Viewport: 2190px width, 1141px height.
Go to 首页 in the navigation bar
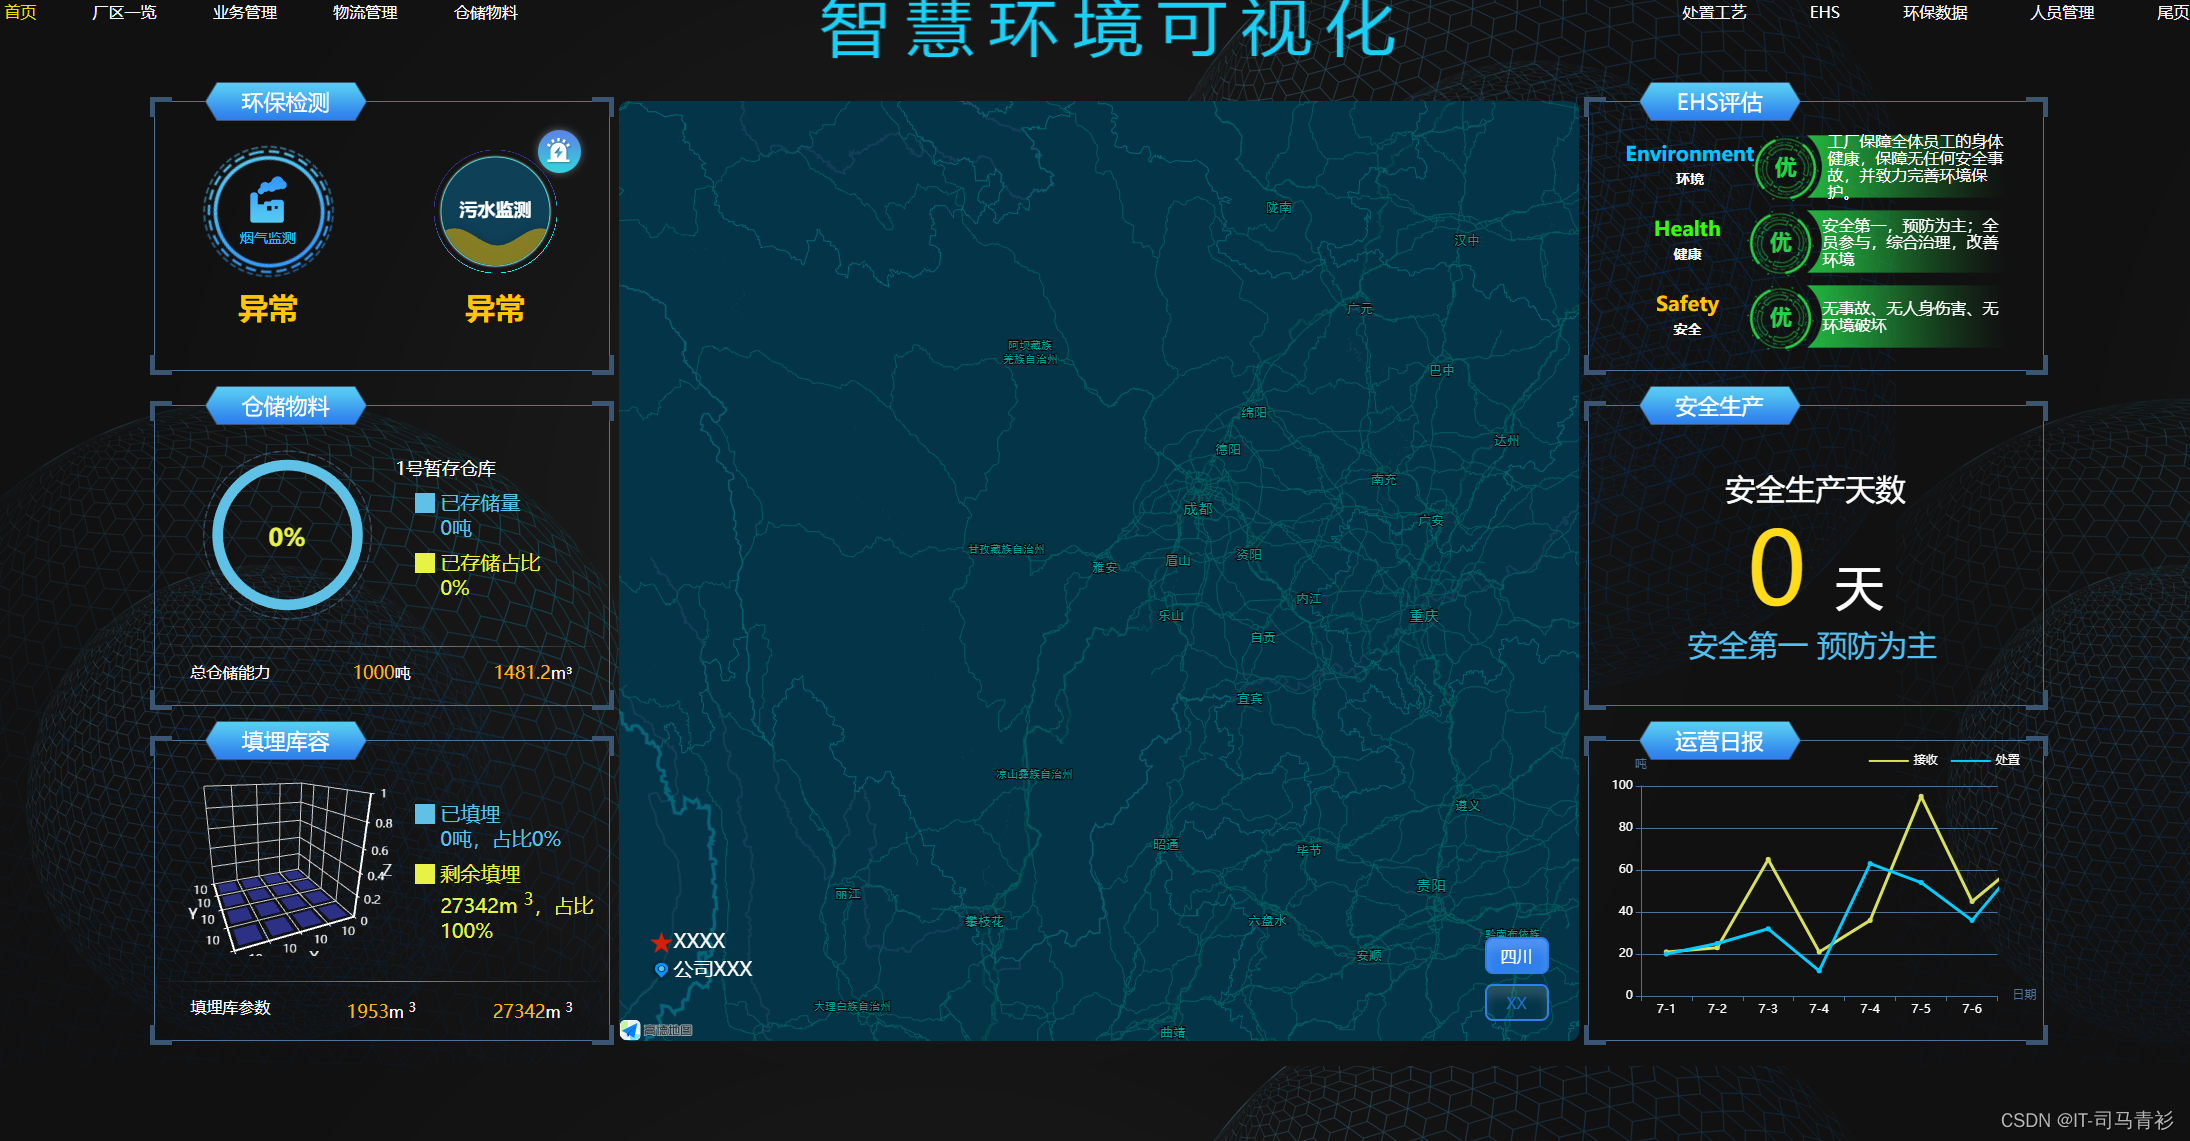pyautogui.click(x=21, y=13)
